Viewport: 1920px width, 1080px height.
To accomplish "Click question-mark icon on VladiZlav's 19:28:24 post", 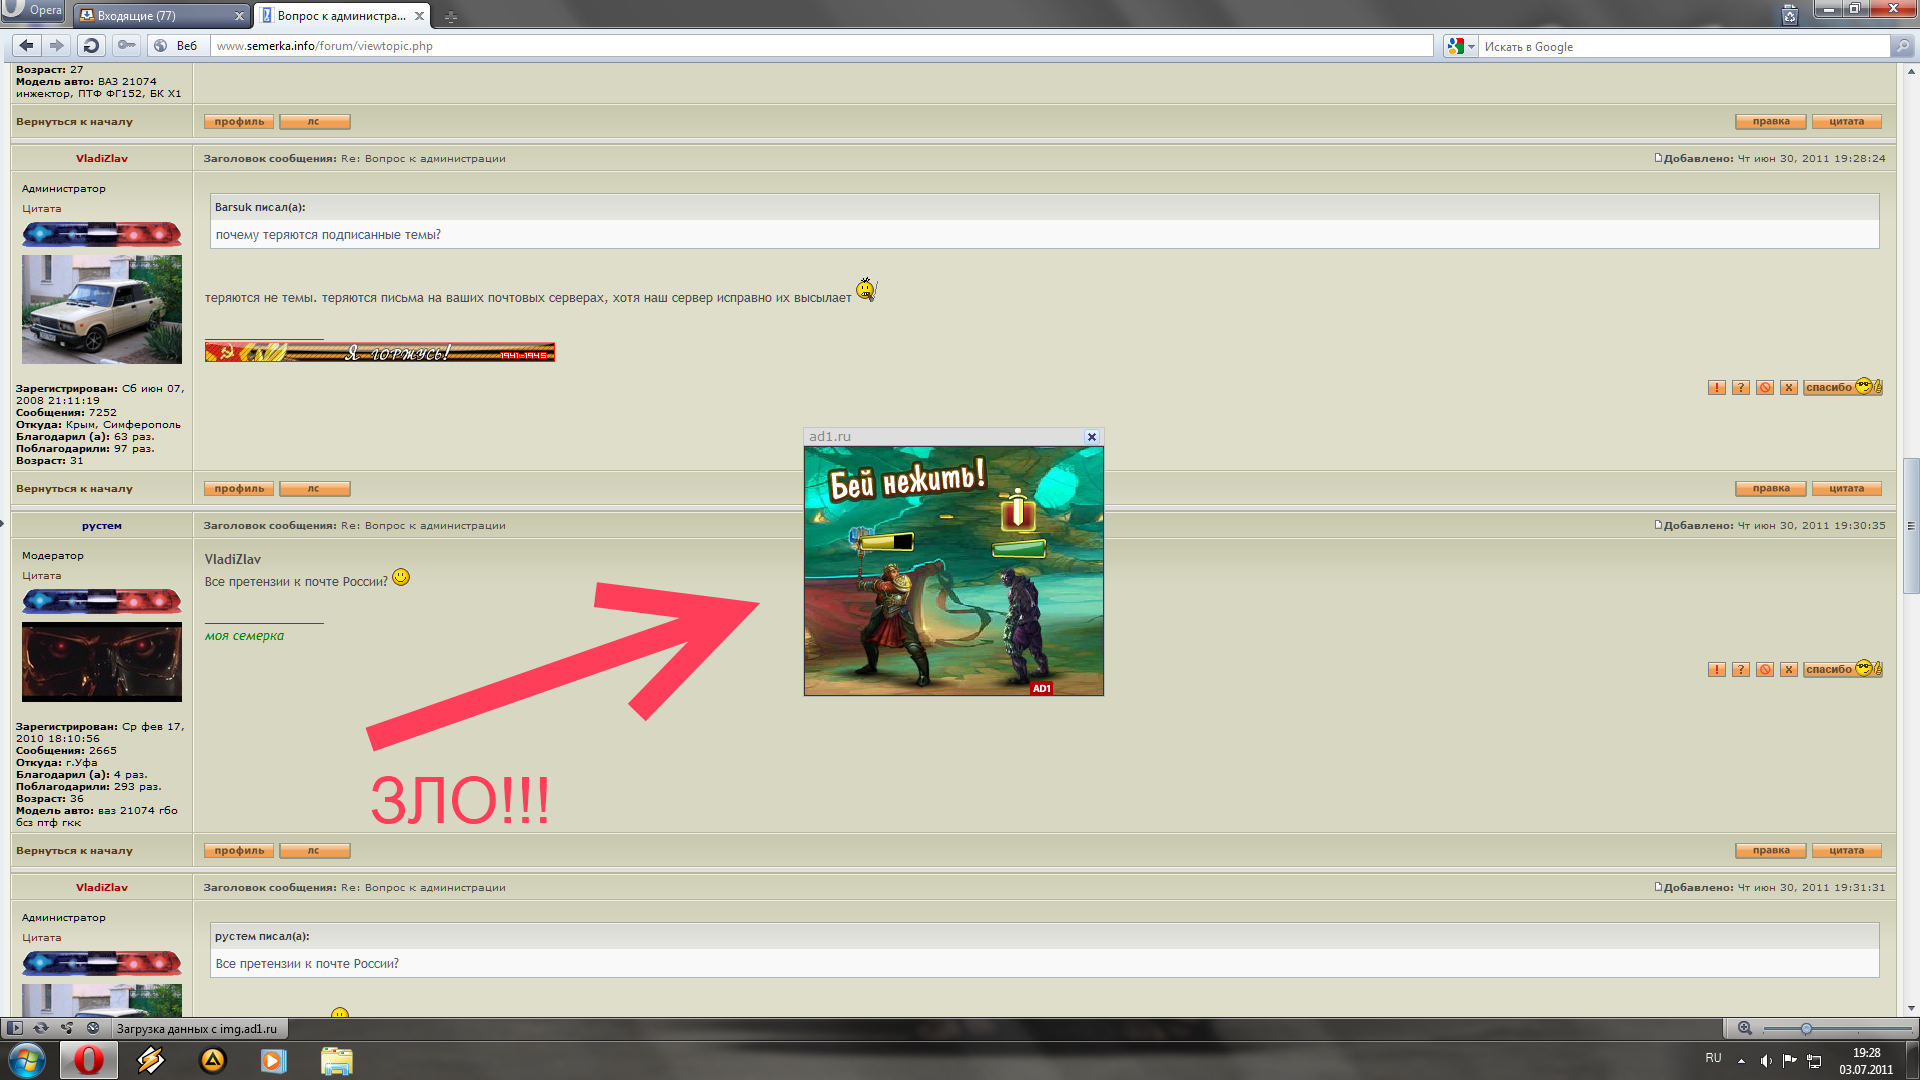I will (1741, 388).
